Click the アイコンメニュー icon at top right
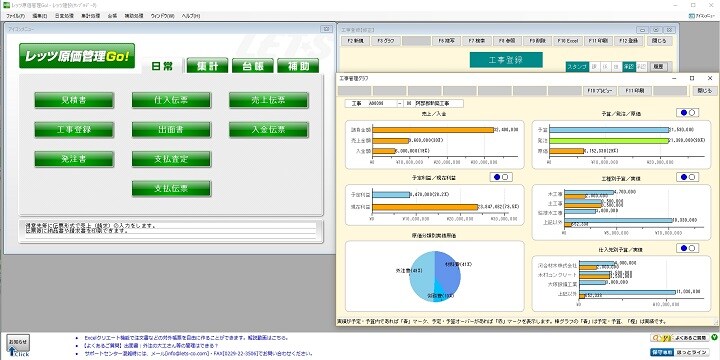The height and width of the screenshot is (360, 720). [x=702, y=16]
